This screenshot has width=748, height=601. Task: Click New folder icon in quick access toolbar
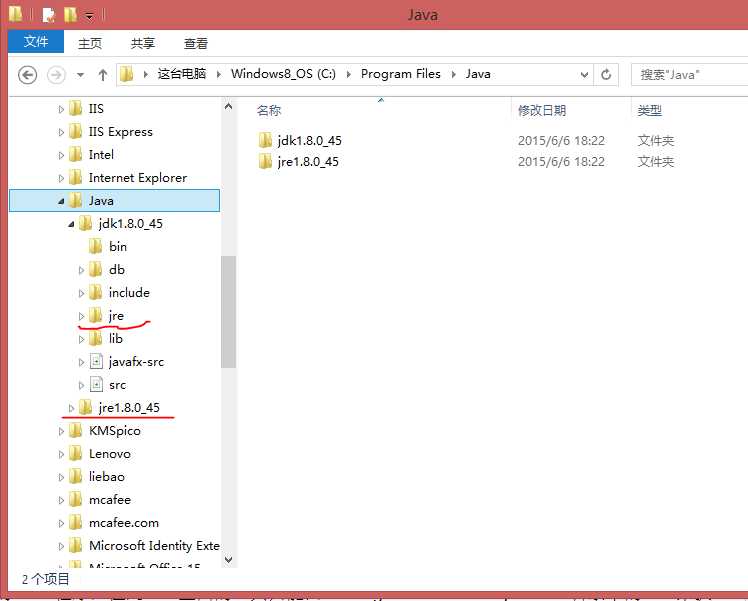(x=71, y=15)
